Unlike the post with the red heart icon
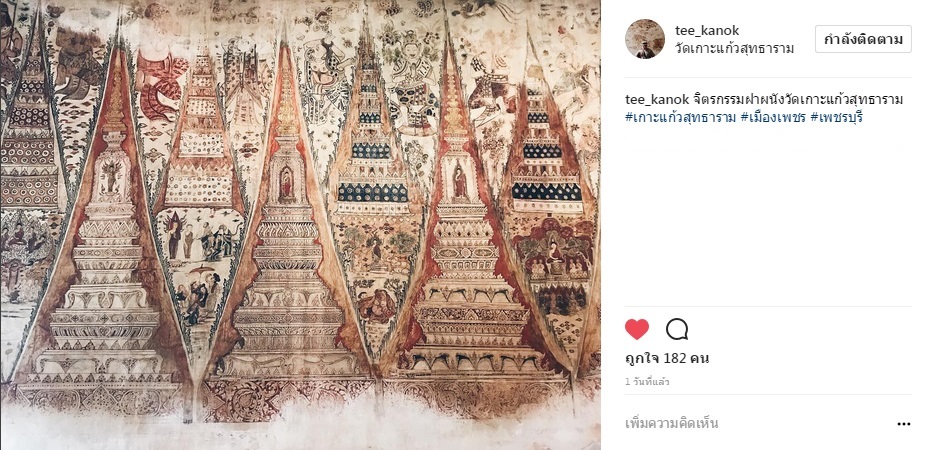The width and height of the screenshot is (935, 450). pyautogui.click(x=637, y=329)
